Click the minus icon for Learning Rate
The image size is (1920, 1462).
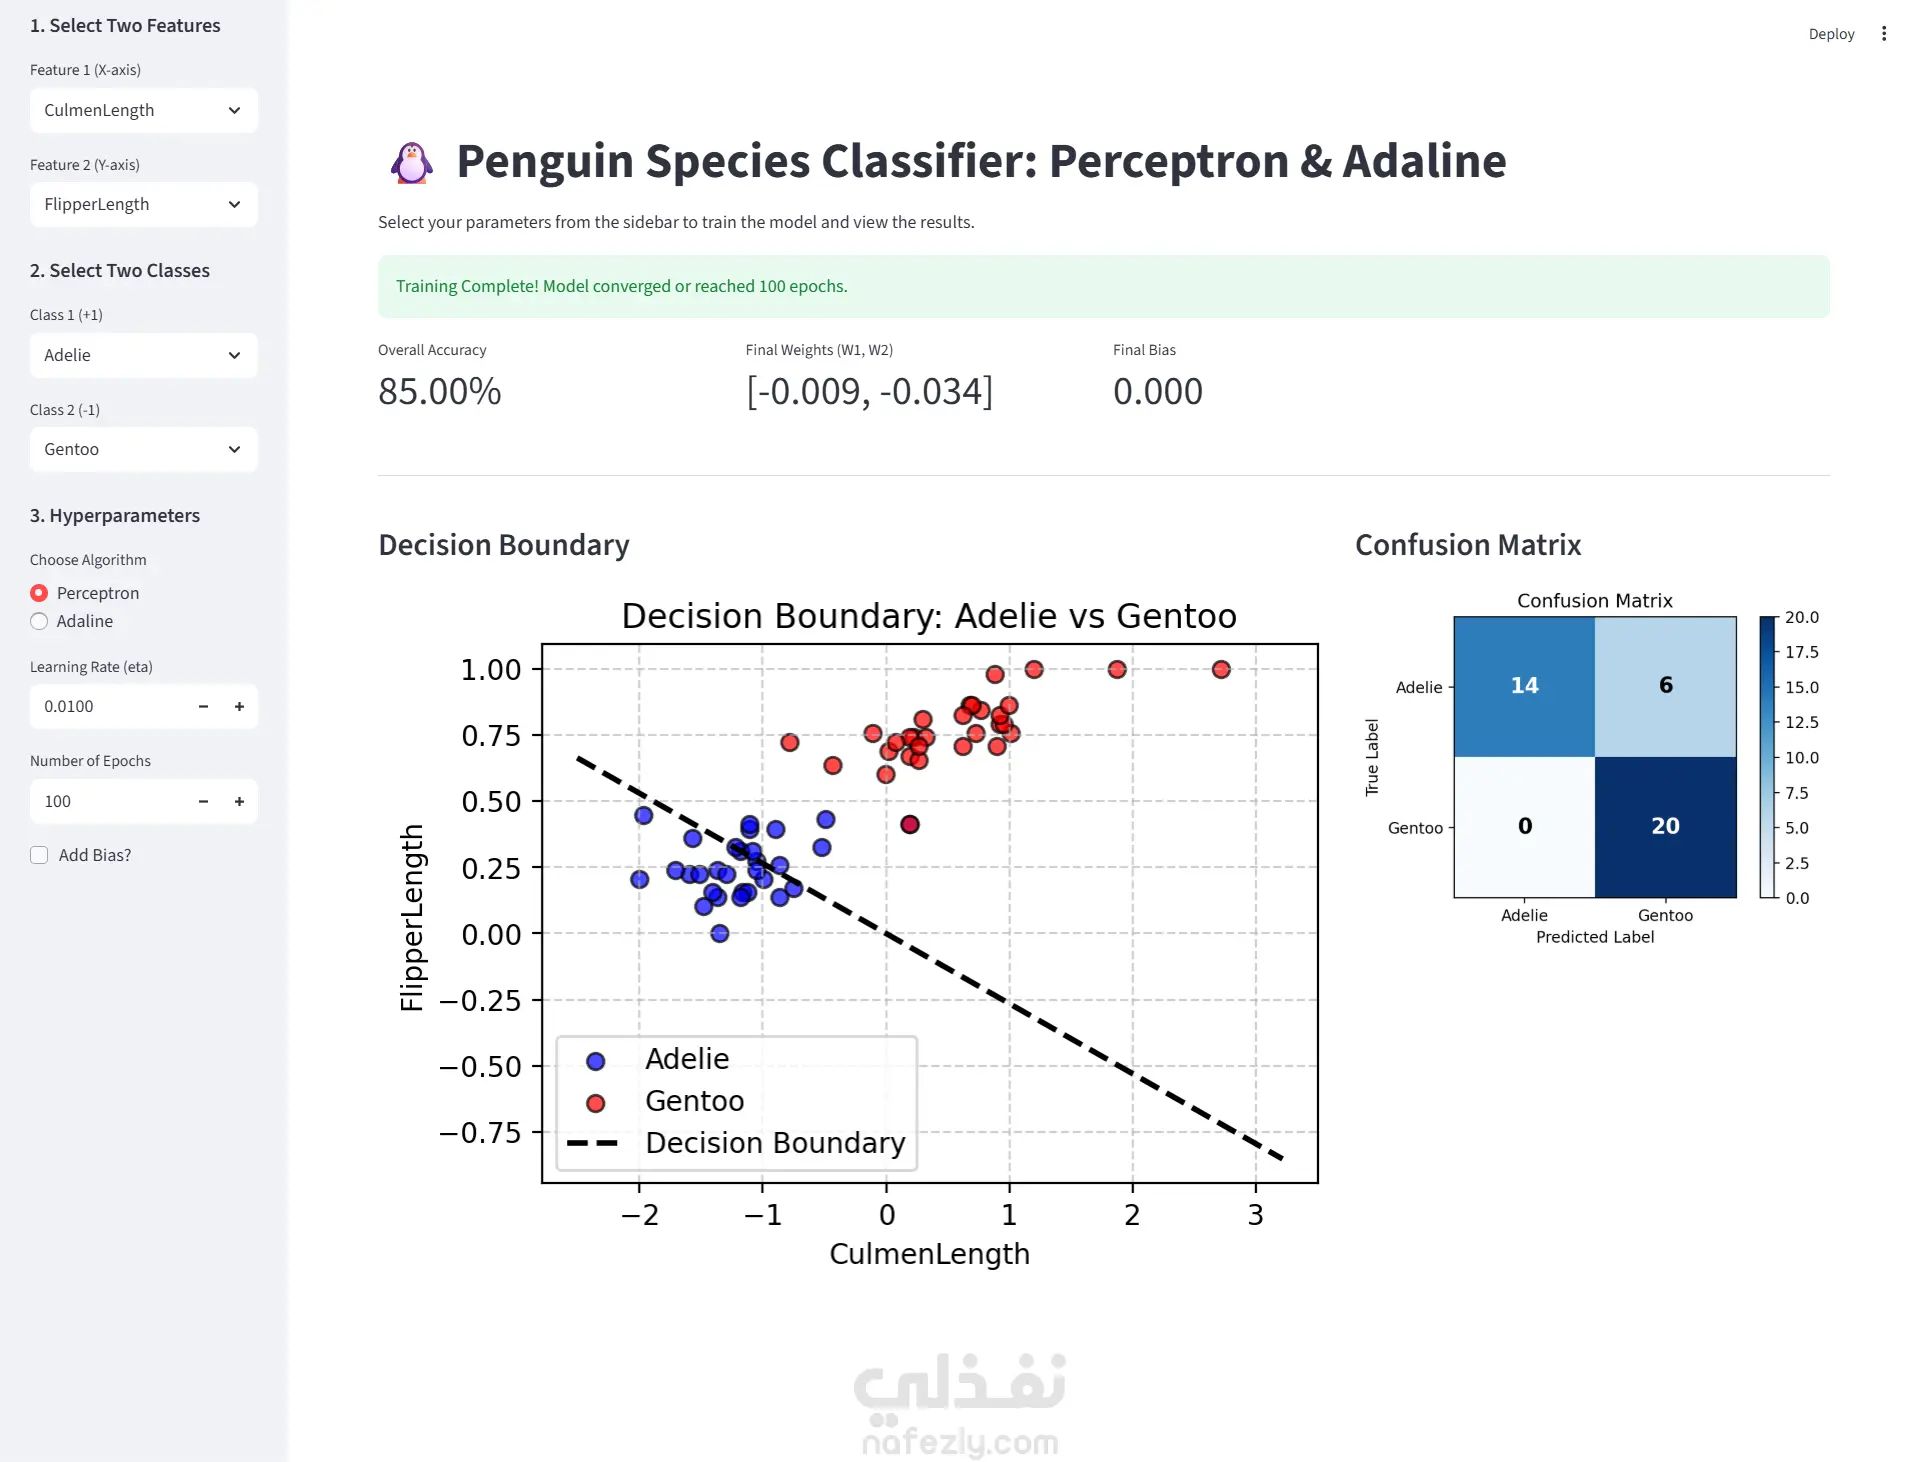(203, 706)
